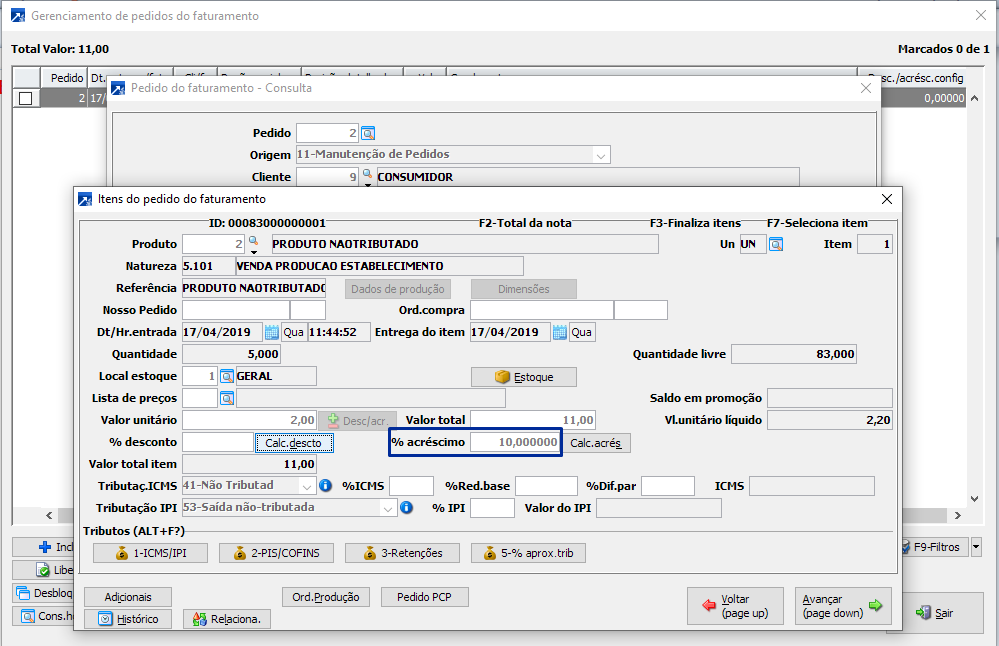Click dropdown arrow below Produto search icon

pyautogui.click(x=253, y=252)
